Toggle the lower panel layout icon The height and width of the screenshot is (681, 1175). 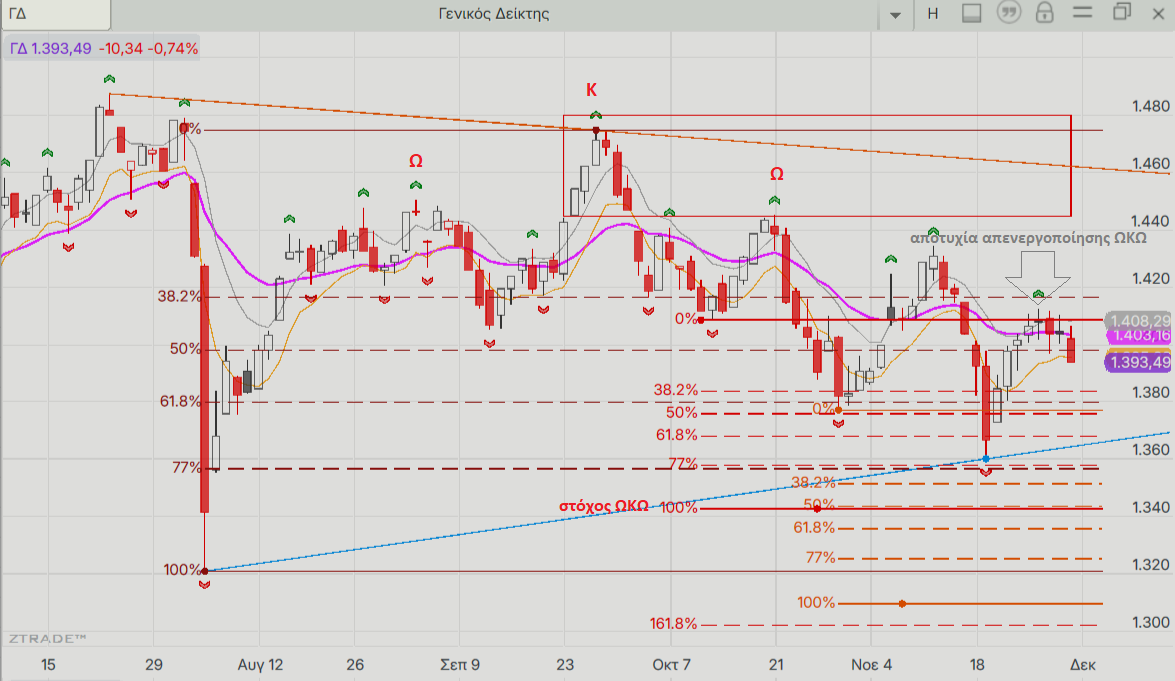click(971, 13)
